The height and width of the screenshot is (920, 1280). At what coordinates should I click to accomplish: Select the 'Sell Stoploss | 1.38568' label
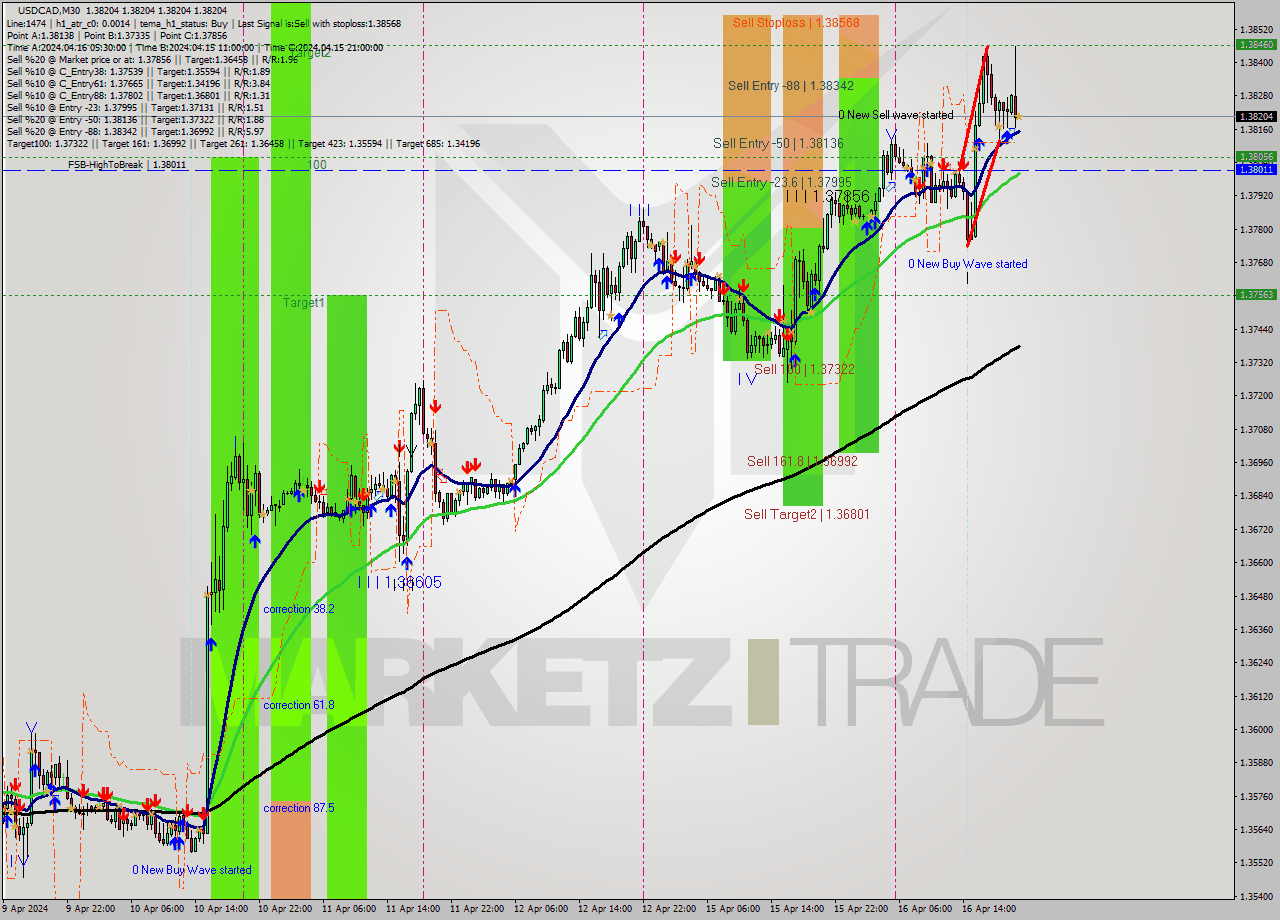795,22
